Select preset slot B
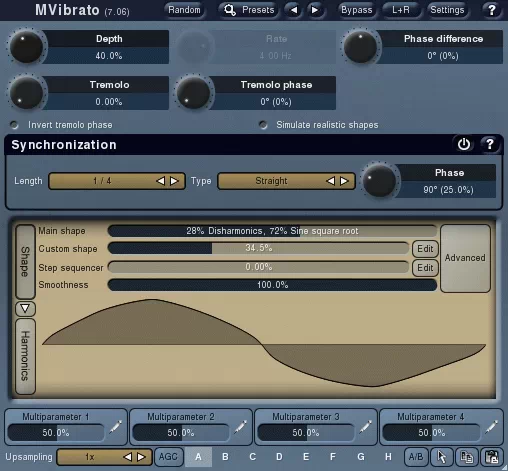This screenshot has width=508, height=471. [x=225, y=457]
